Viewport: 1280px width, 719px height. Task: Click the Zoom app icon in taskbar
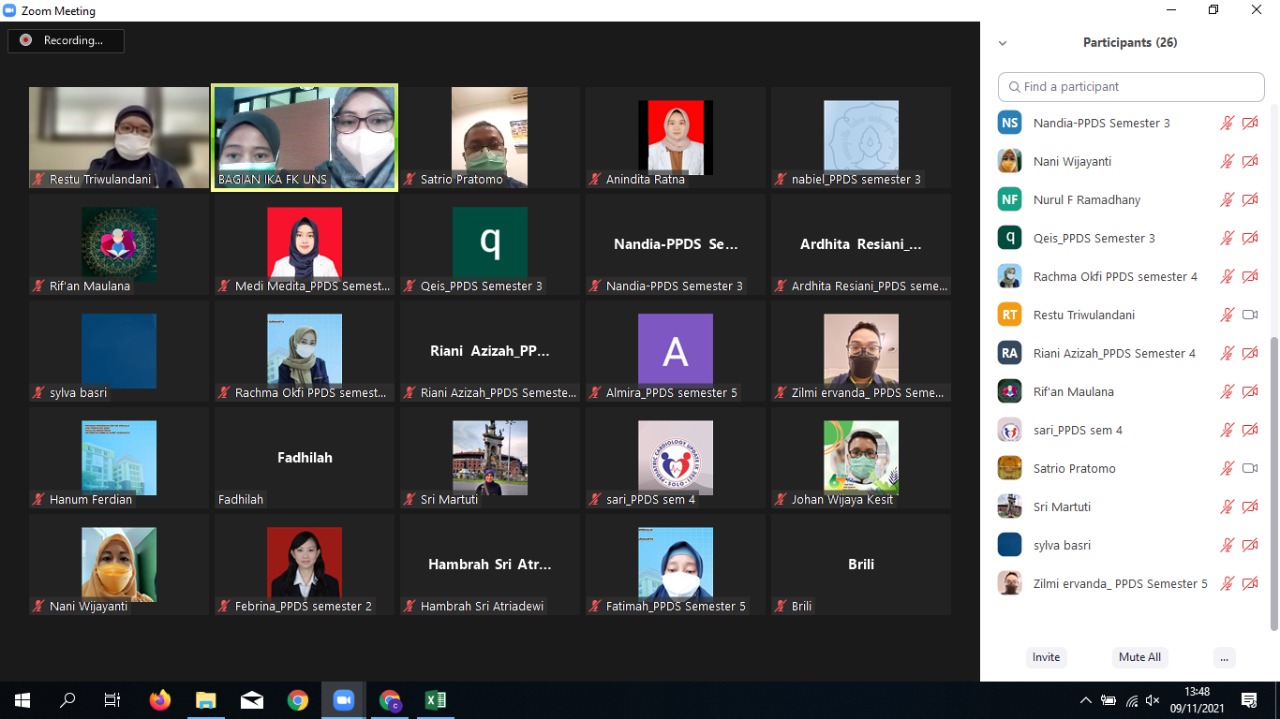point(343,700)
